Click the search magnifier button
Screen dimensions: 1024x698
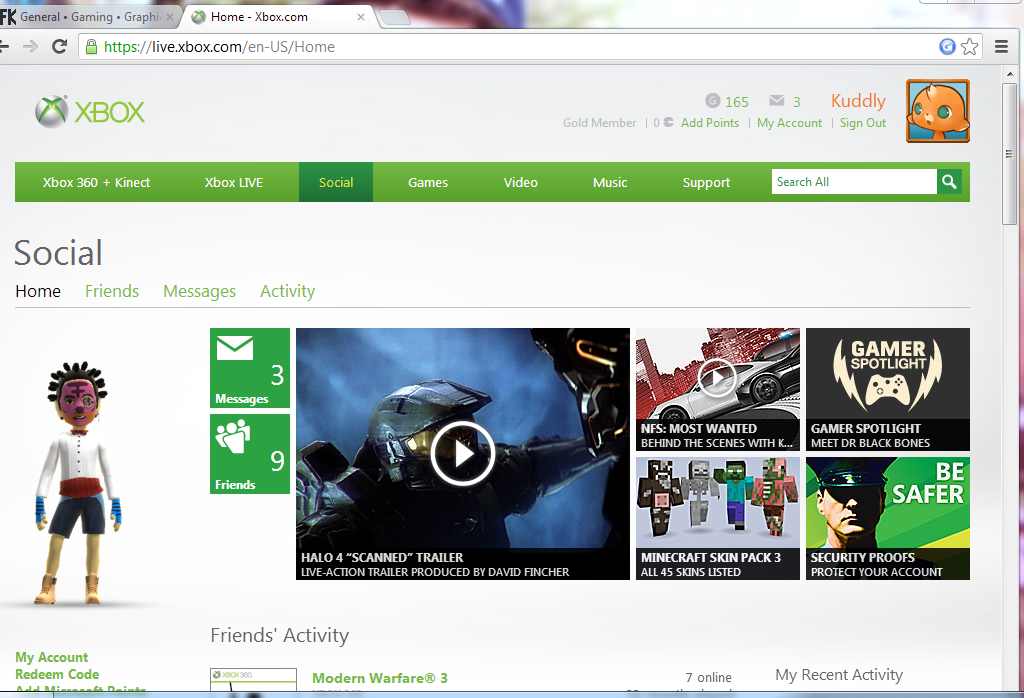pos(950,182)
